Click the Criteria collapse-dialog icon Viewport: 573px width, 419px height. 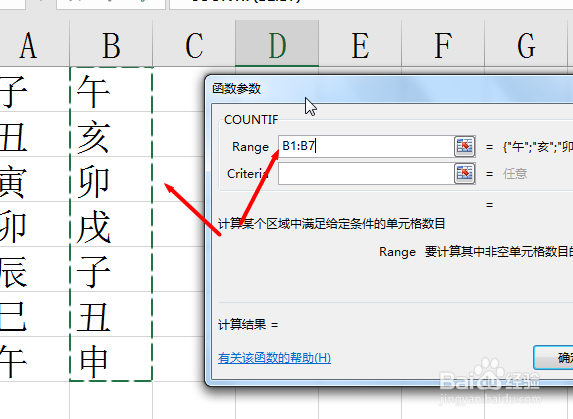(x=464, y=173)
